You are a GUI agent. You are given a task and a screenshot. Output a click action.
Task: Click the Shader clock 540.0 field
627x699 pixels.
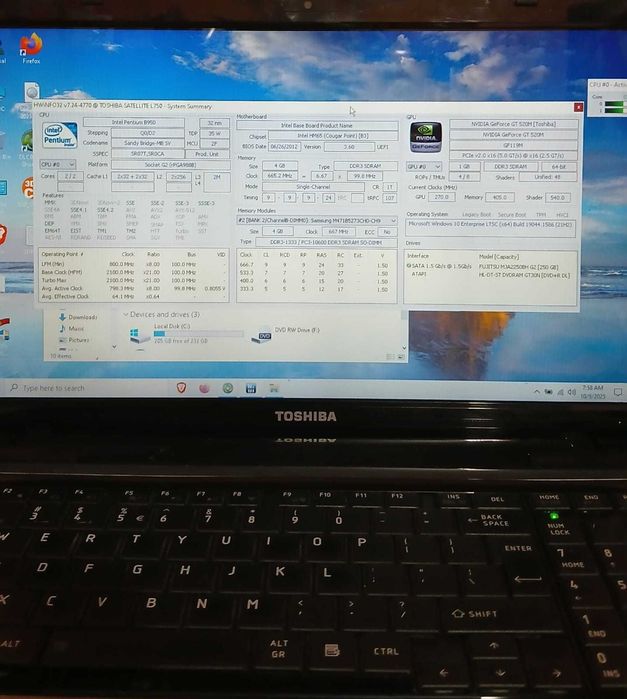[557, 197]
